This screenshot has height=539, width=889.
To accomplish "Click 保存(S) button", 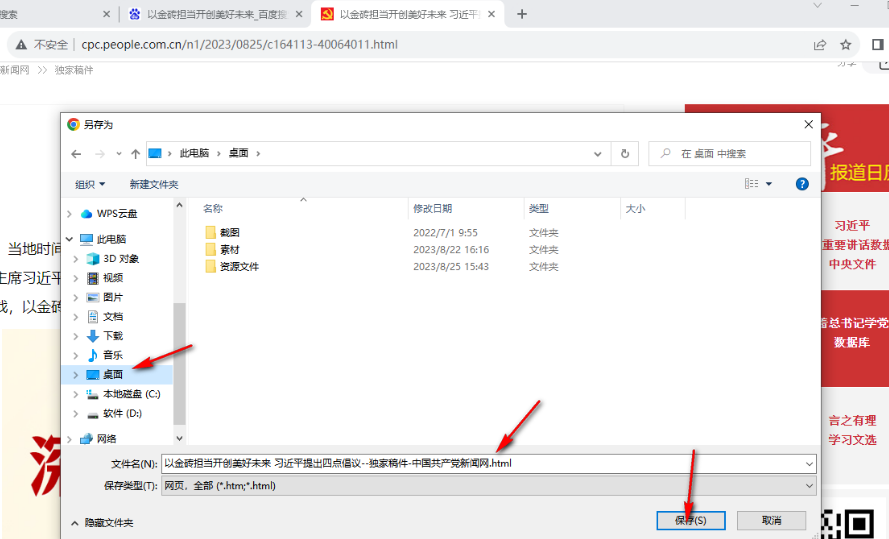I will (691, 520).
